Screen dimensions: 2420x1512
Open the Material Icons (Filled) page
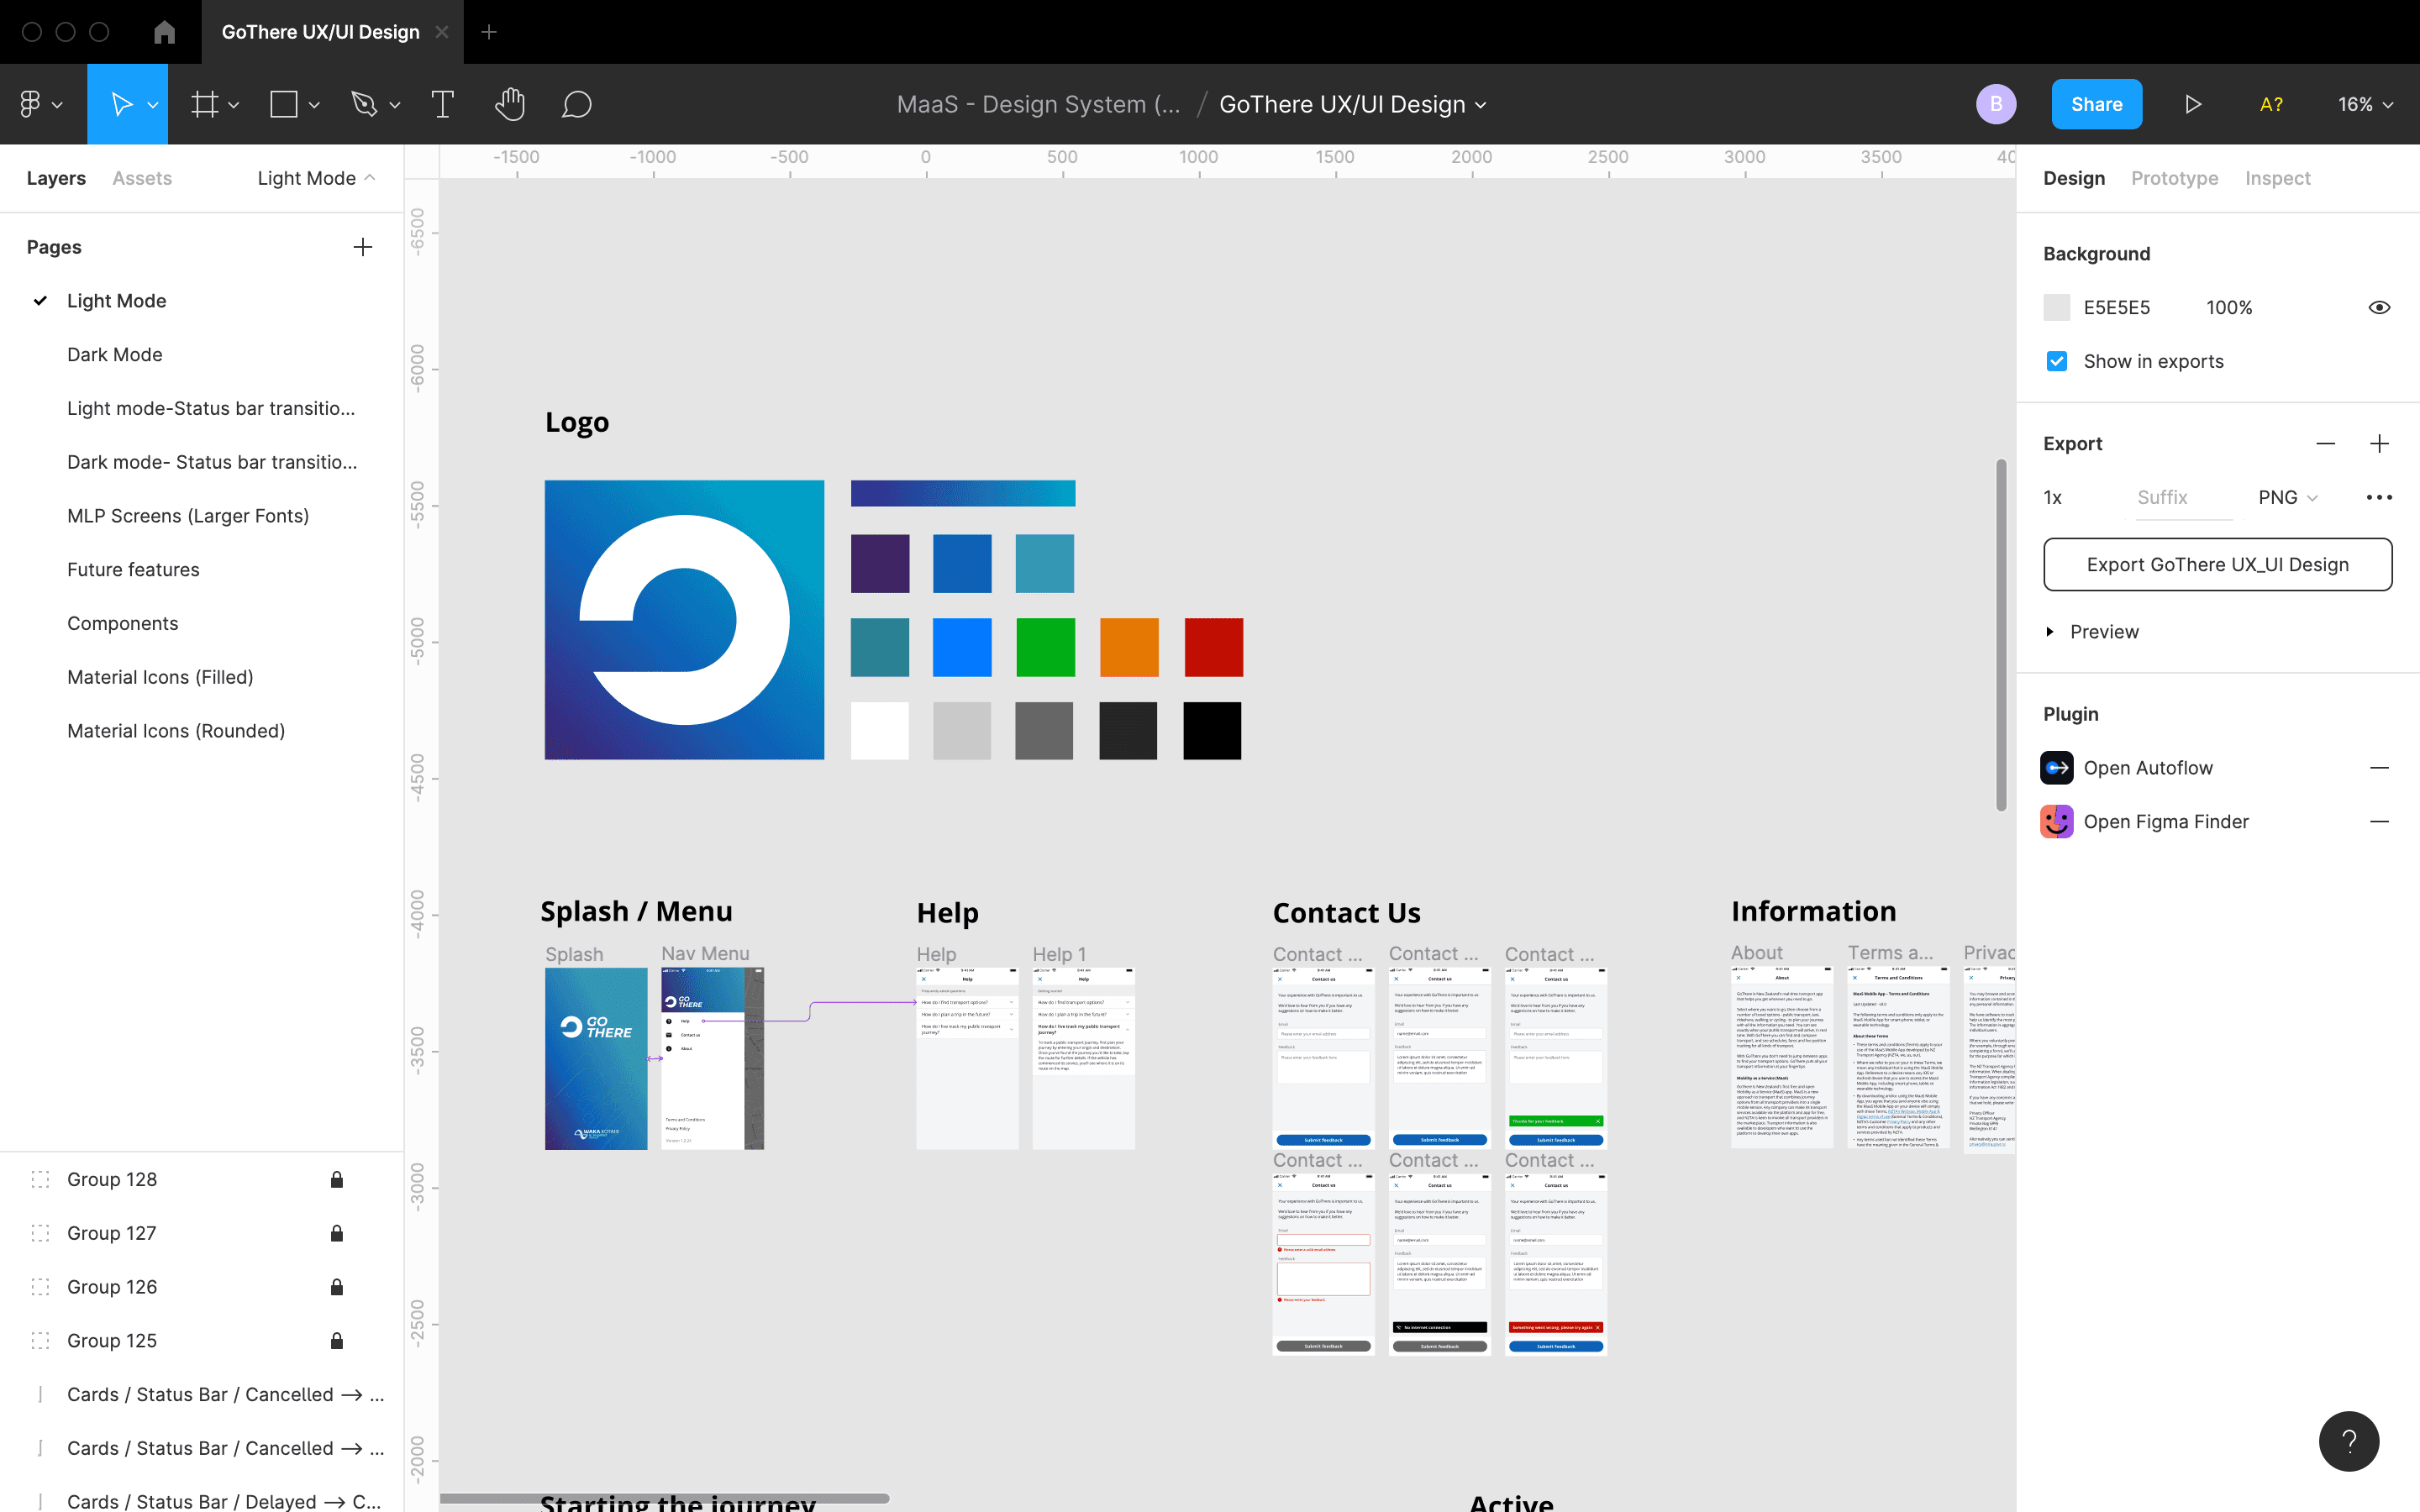[x=160, y=678]
